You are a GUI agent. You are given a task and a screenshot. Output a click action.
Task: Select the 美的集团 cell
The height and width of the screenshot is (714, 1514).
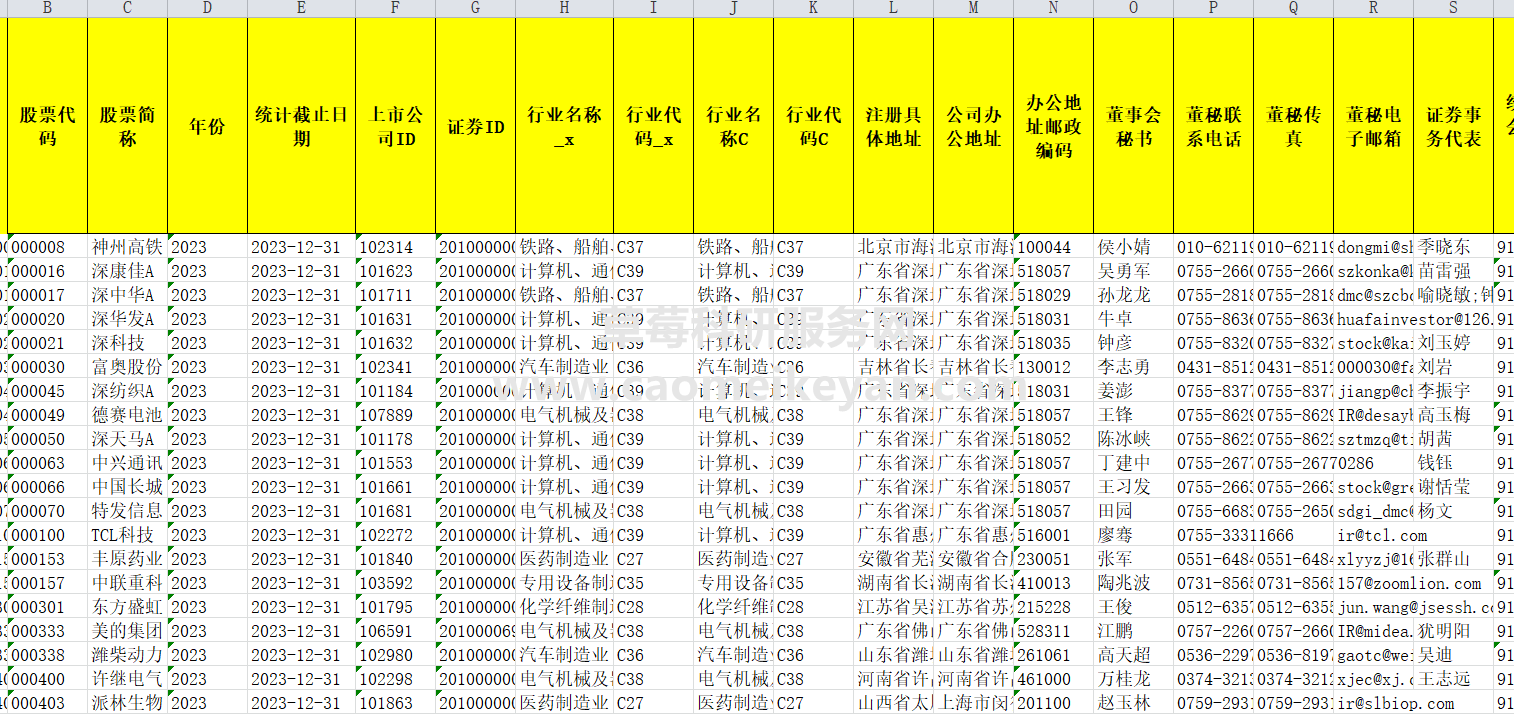pos(127,631)
